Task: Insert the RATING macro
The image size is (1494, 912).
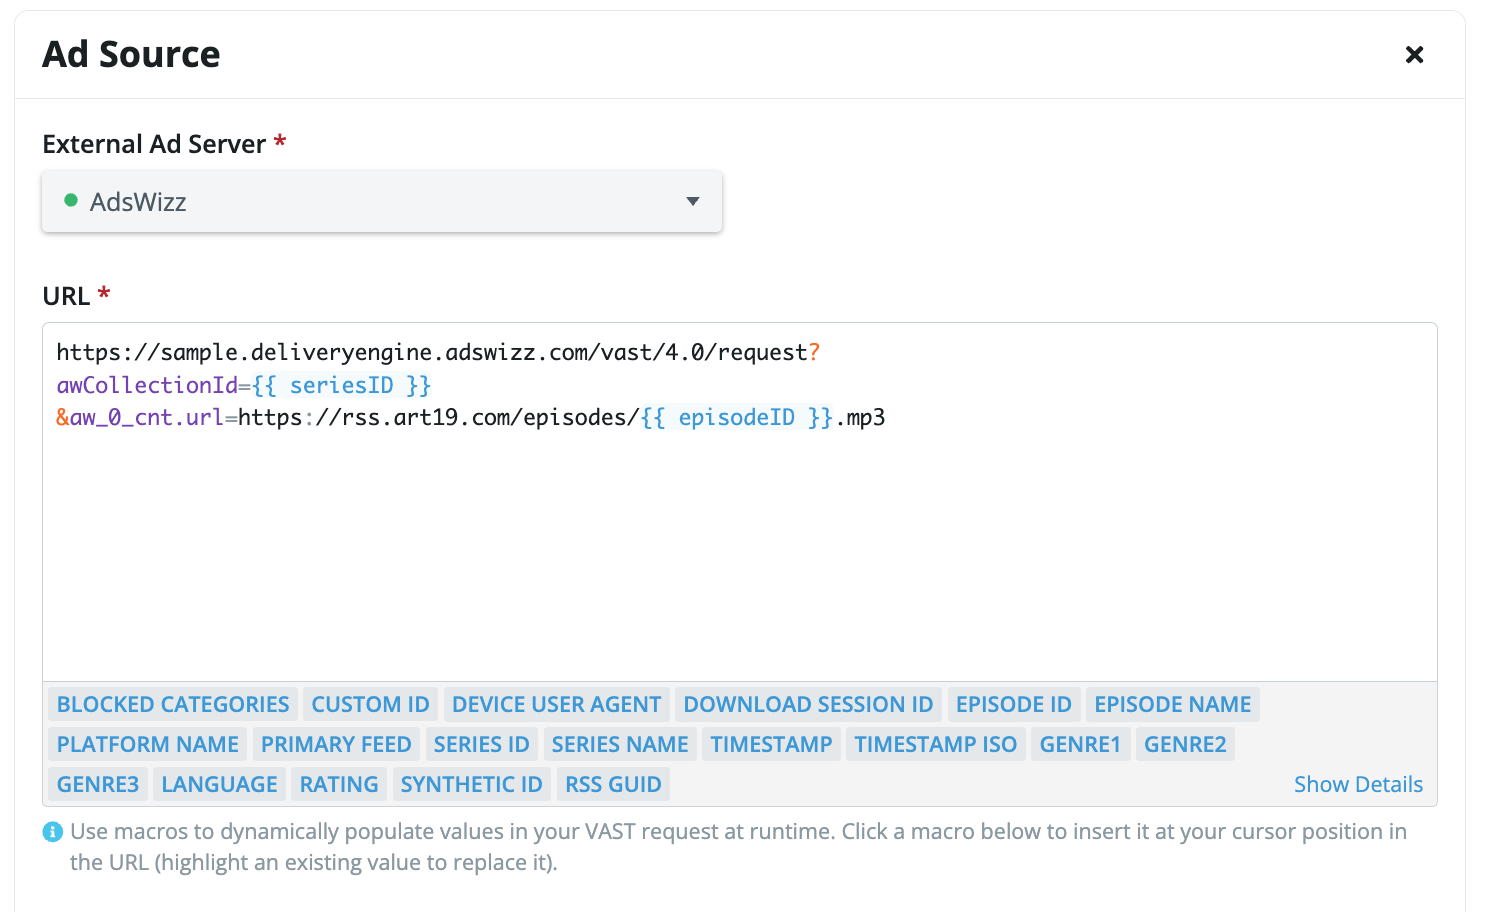Action: click(339, 784)
